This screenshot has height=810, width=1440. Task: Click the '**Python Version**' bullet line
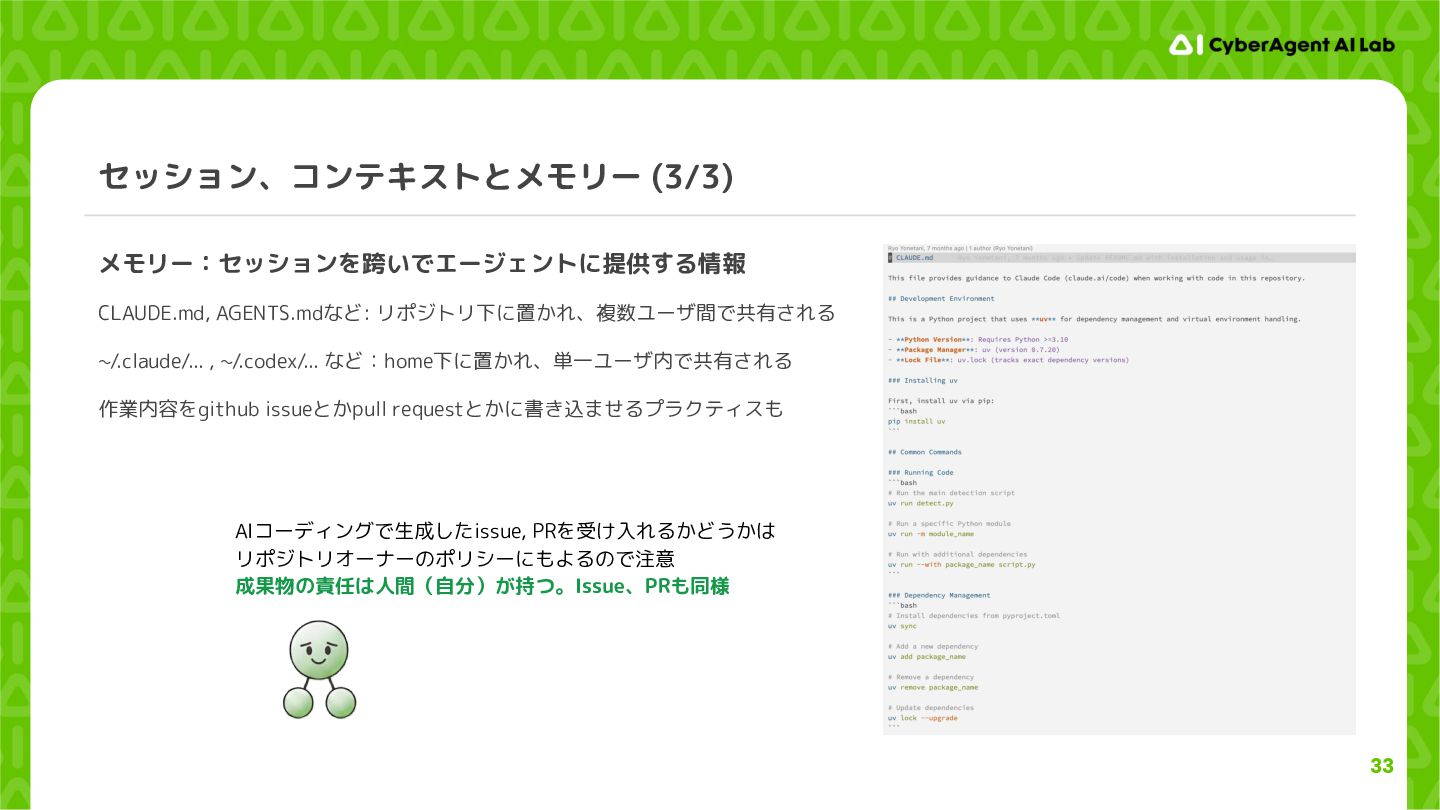978,339
